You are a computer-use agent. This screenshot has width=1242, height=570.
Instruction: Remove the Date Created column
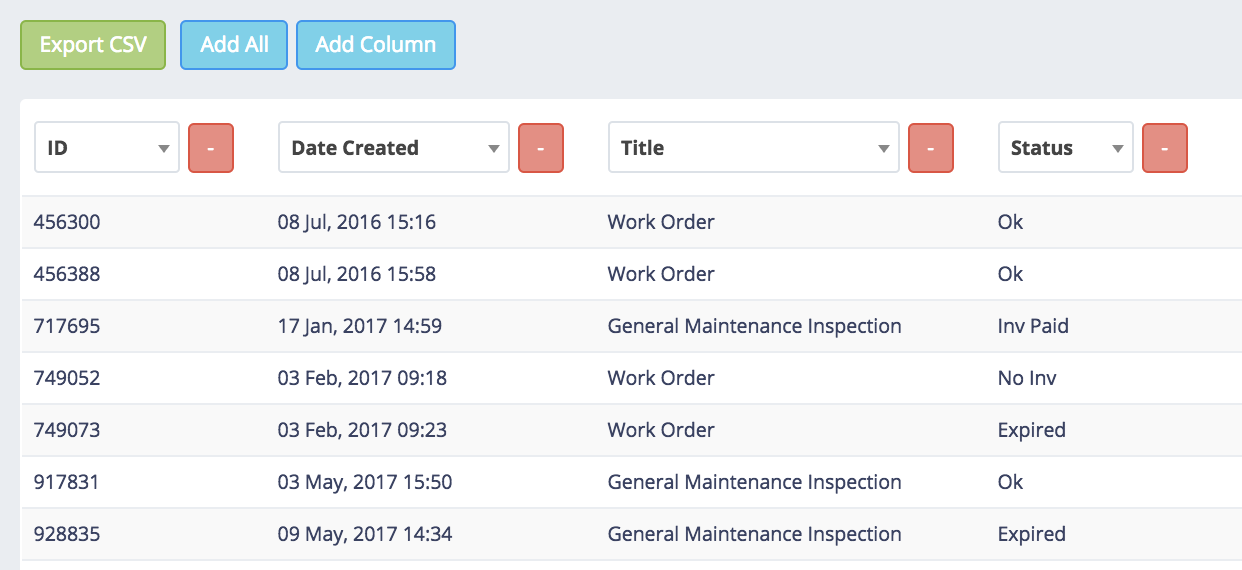tap(540, 148)
